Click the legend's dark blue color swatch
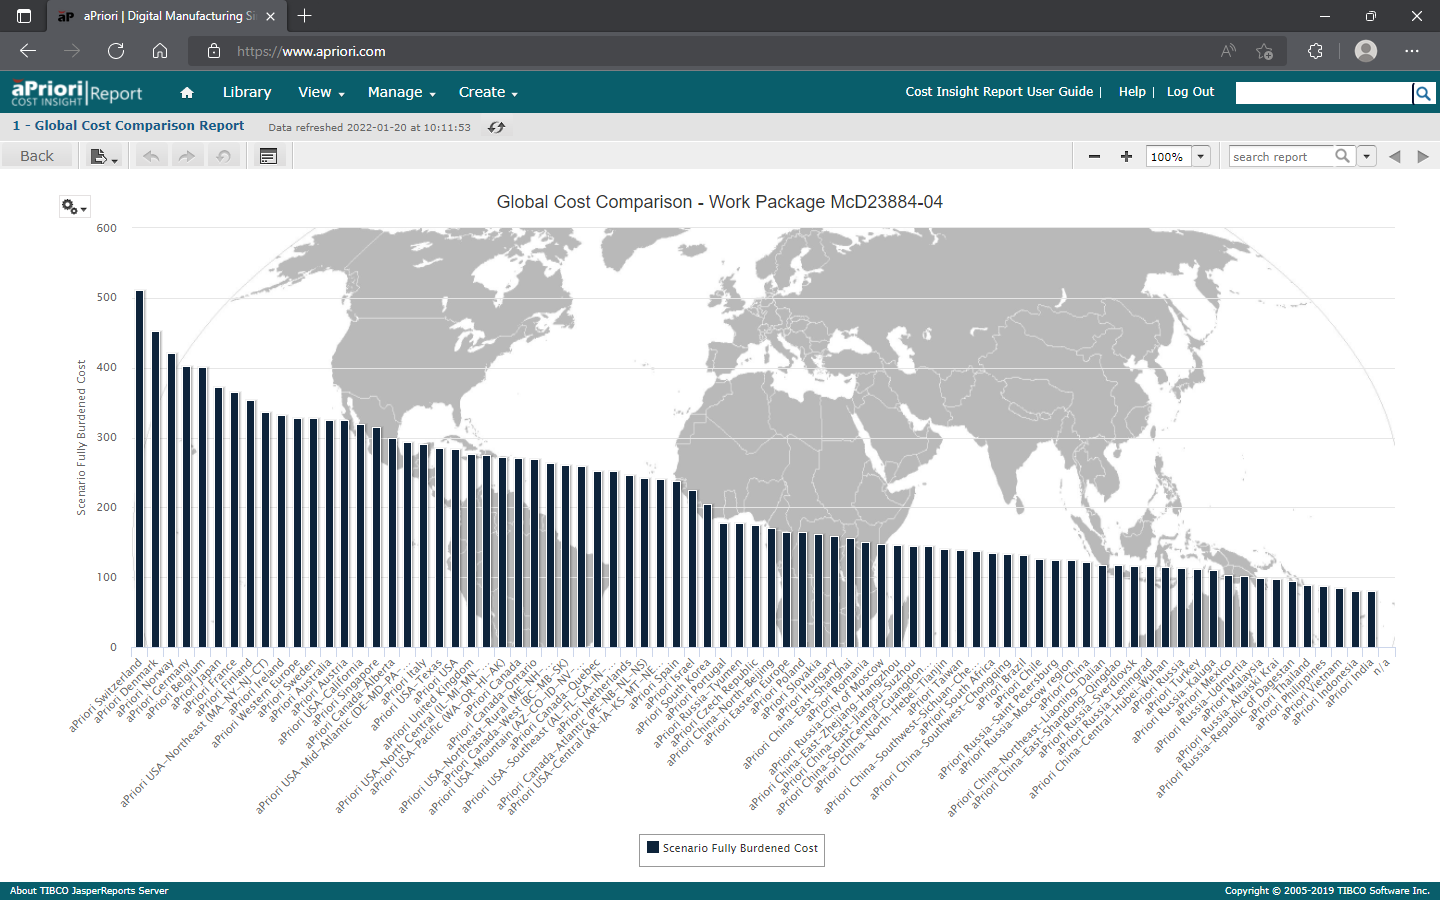 (653, 847)
